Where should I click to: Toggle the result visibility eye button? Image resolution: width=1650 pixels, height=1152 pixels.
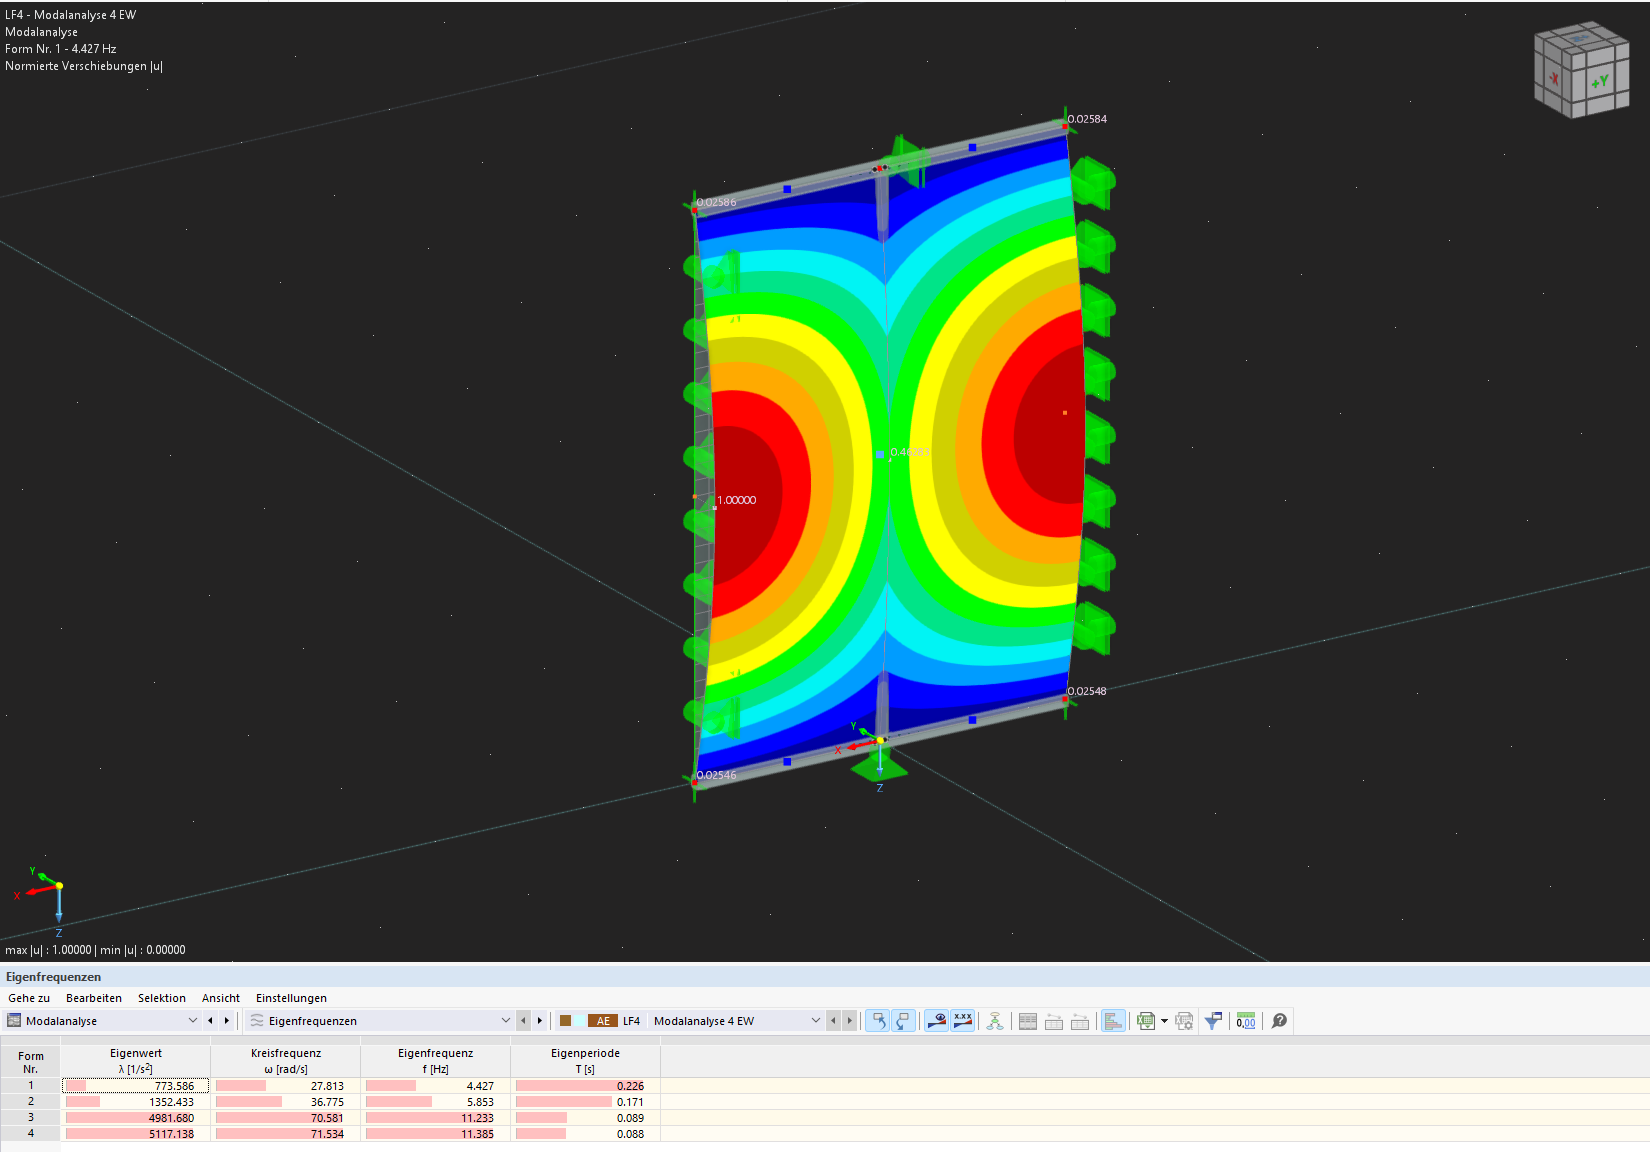936,1021
